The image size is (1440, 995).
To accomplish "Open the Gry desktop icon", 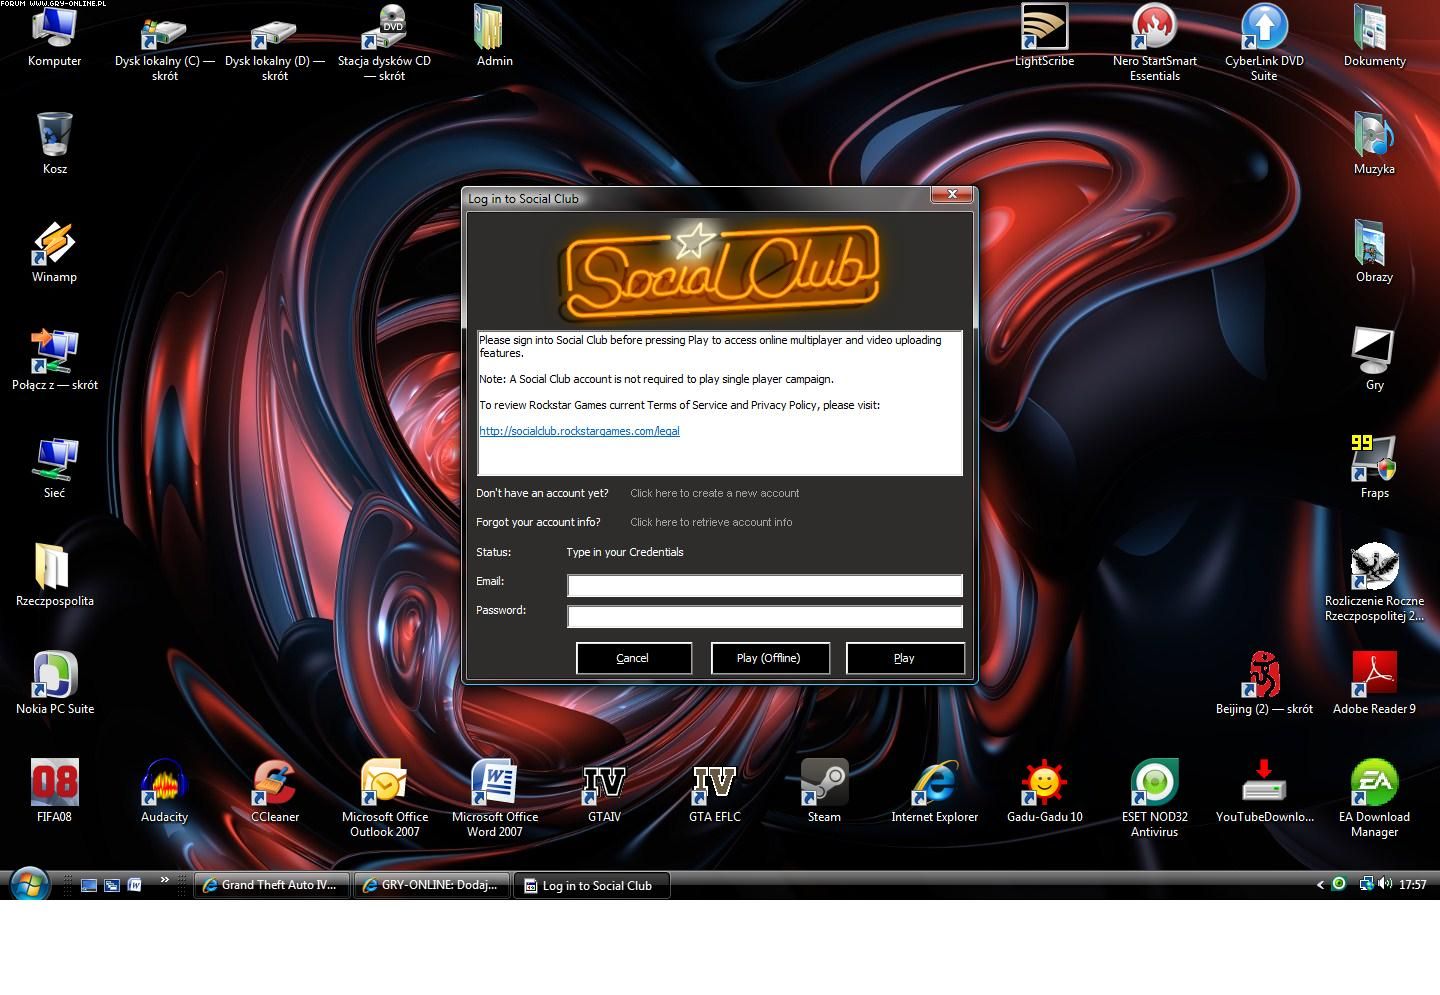I will [1374, 359].
